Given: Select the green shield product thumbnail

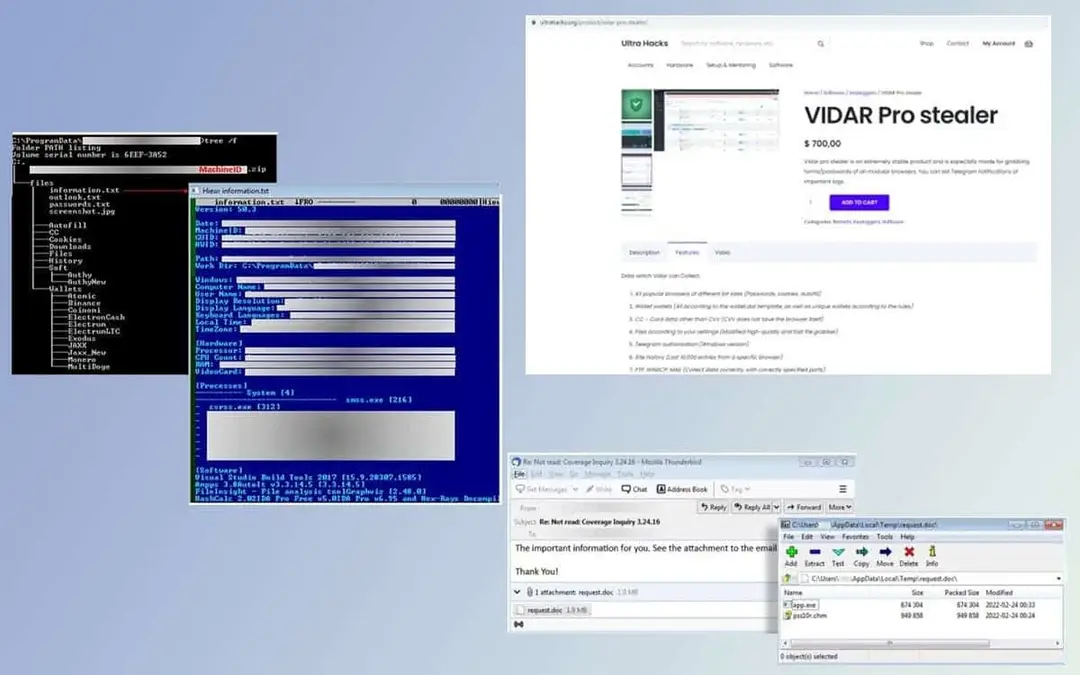Looking at the screenshot, I should pyautogui.click(x=636, y=105).
